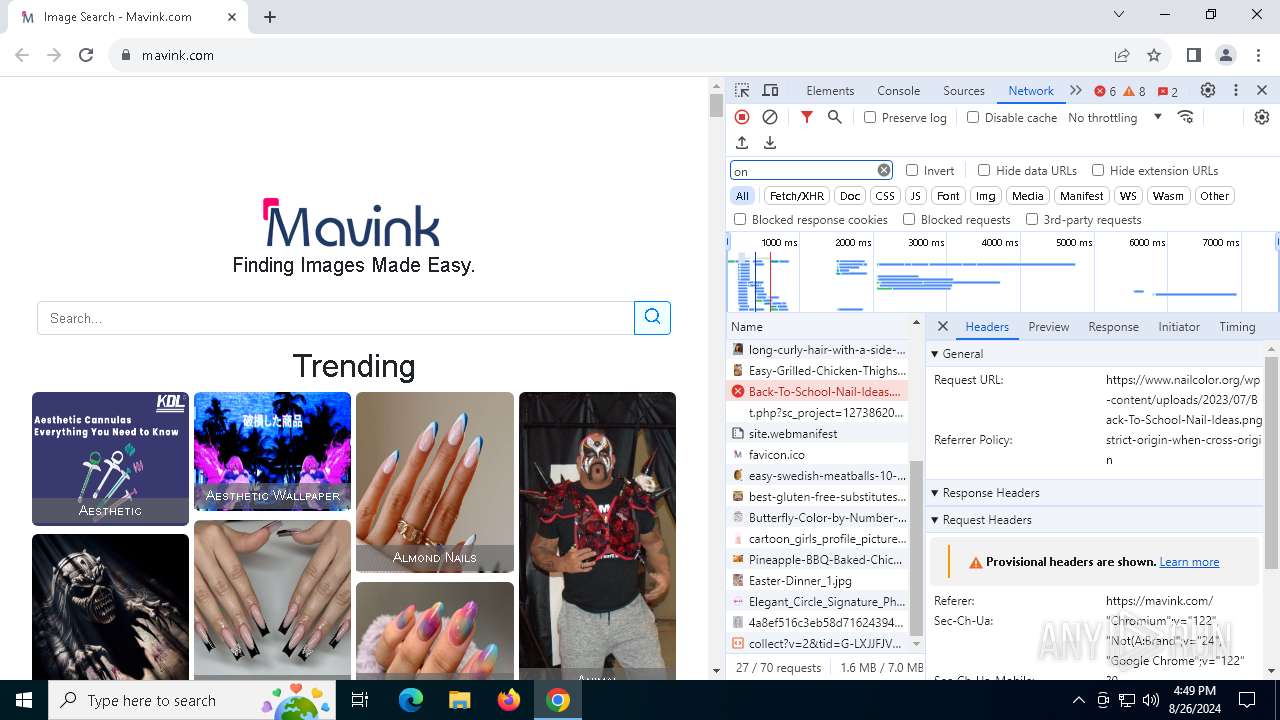Open the Preview tab of request
Viewport: 1280px width, 720px height.
click(x=1048, y=326)
